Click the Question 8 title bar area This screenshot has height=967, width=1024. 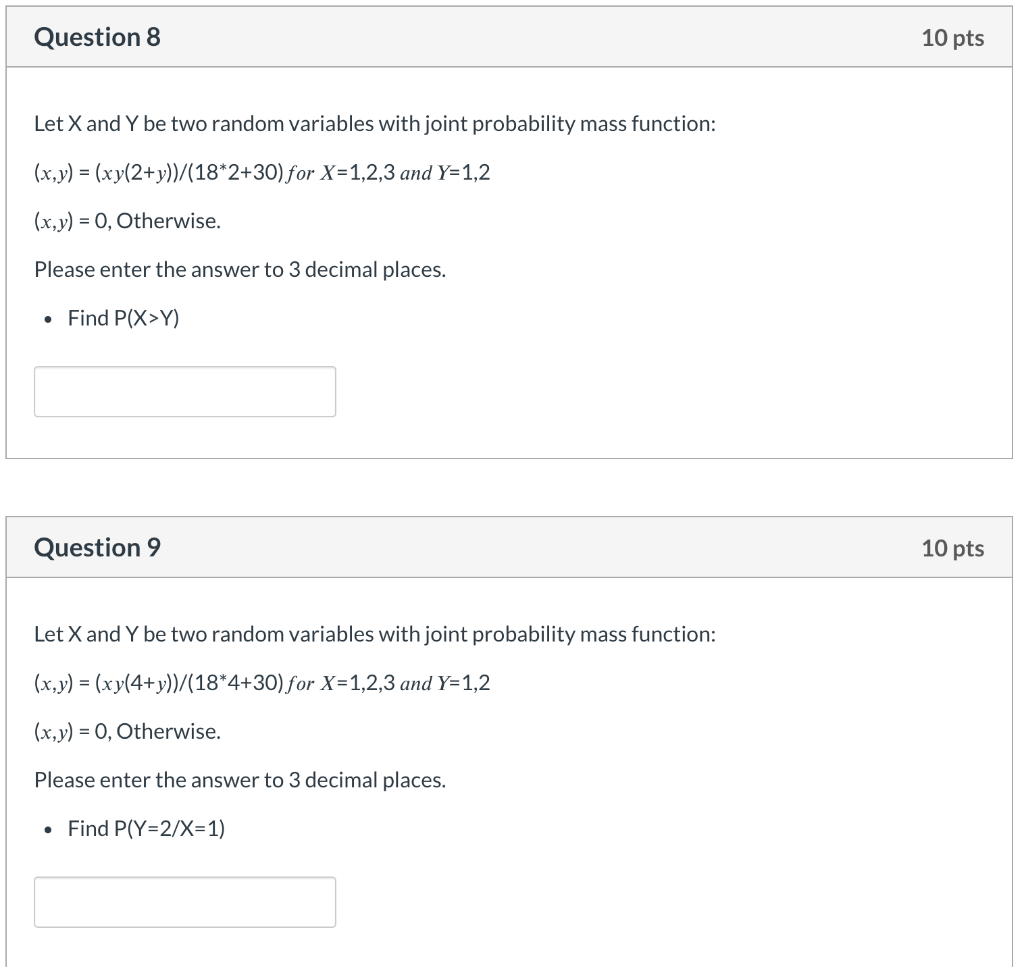[x=500, y=37]
